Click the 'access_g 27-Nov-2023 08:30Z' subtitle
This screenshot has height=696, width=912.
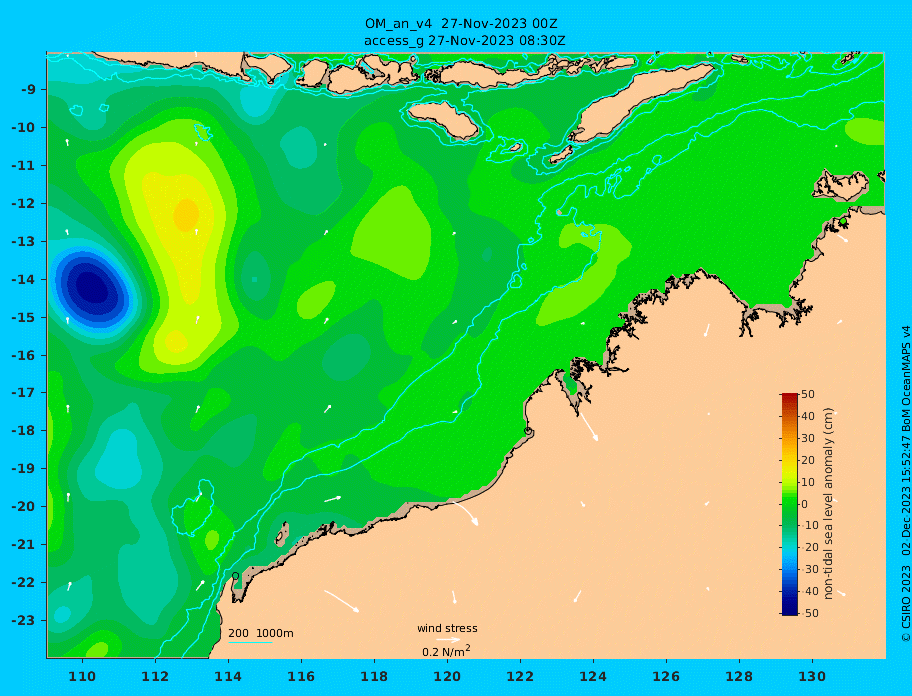pos(465,41)
